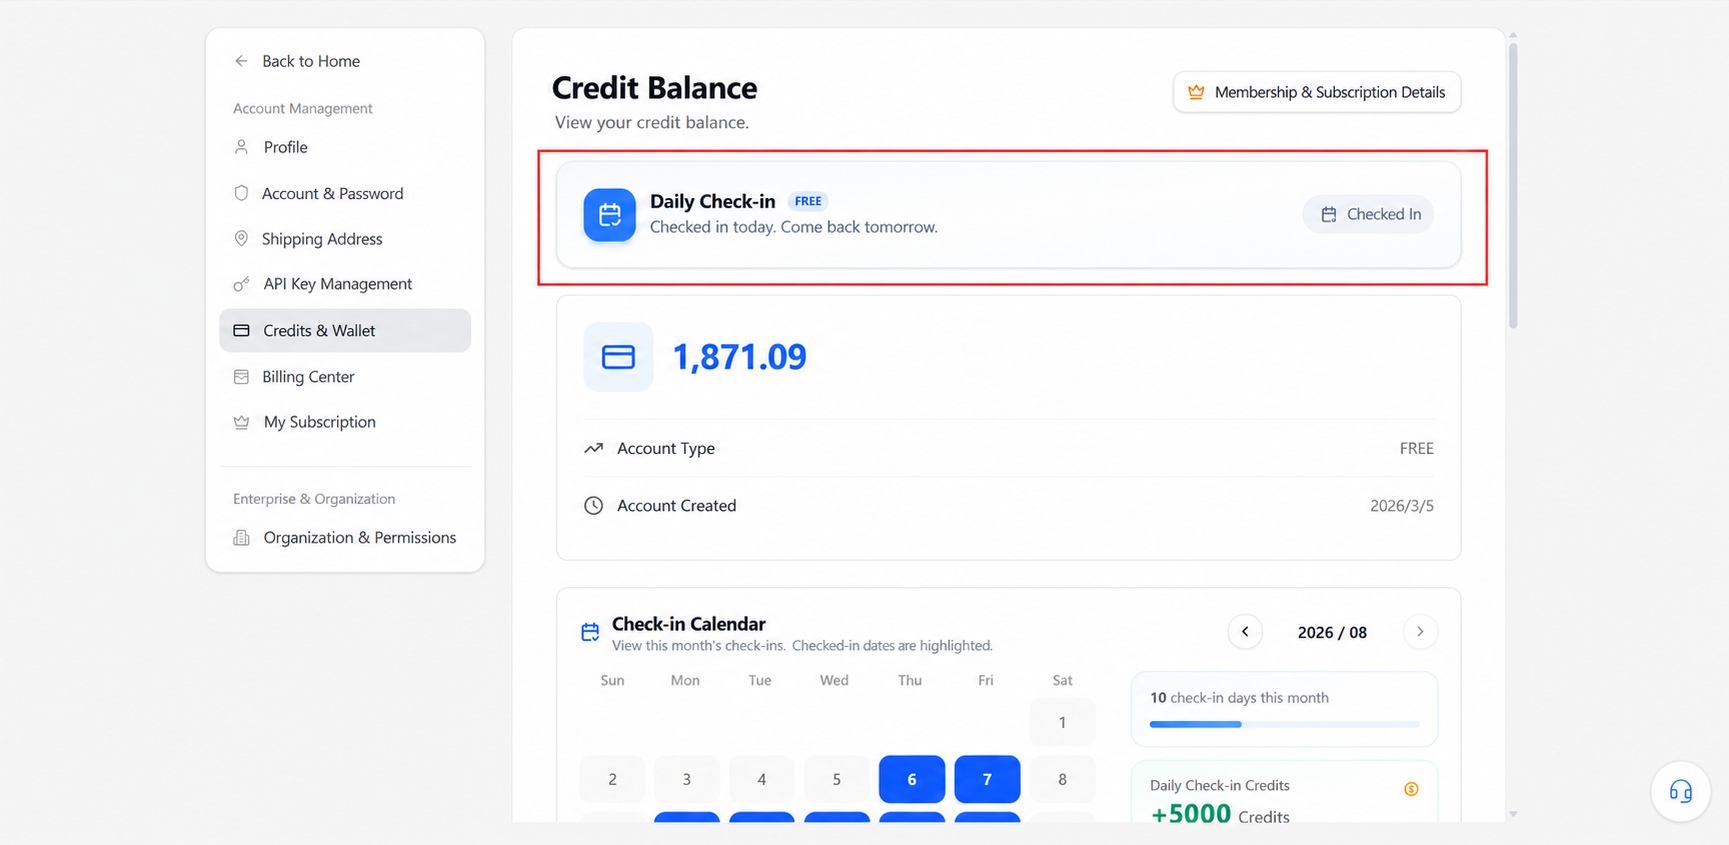This screenshot has height=845, width=1729.
Task: Go to next month in check-in calendar
Action: pyautogui.click(x=1420, y=632)
